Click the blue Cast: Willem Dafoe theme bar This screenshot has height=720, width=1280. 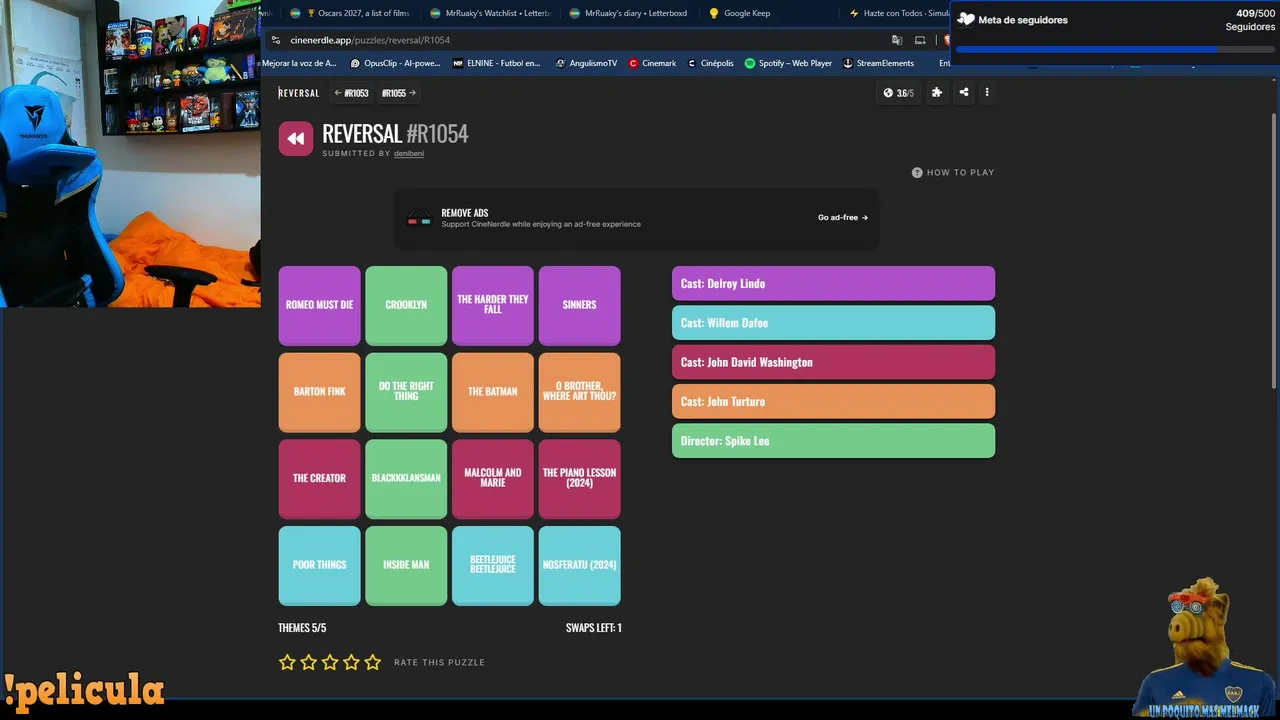tap(833, 323)
